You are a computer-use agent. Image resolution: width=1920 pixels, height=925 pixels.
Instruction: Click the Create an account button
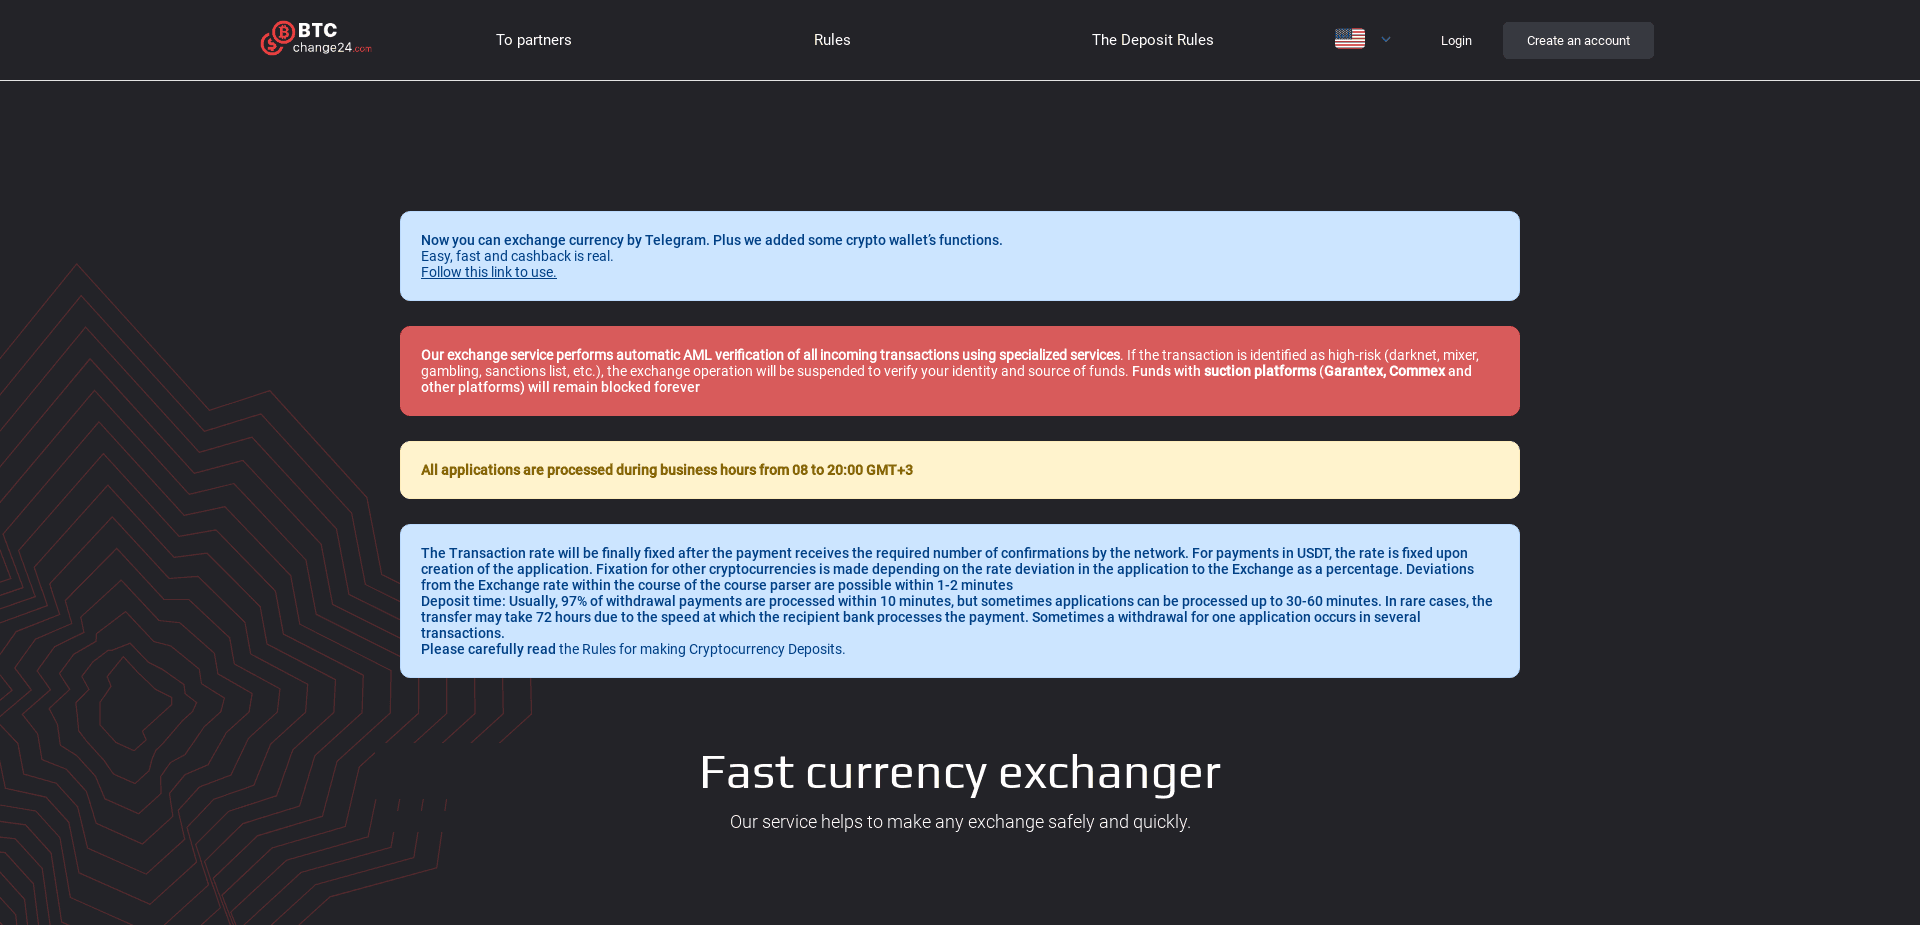coord(1577,40)
